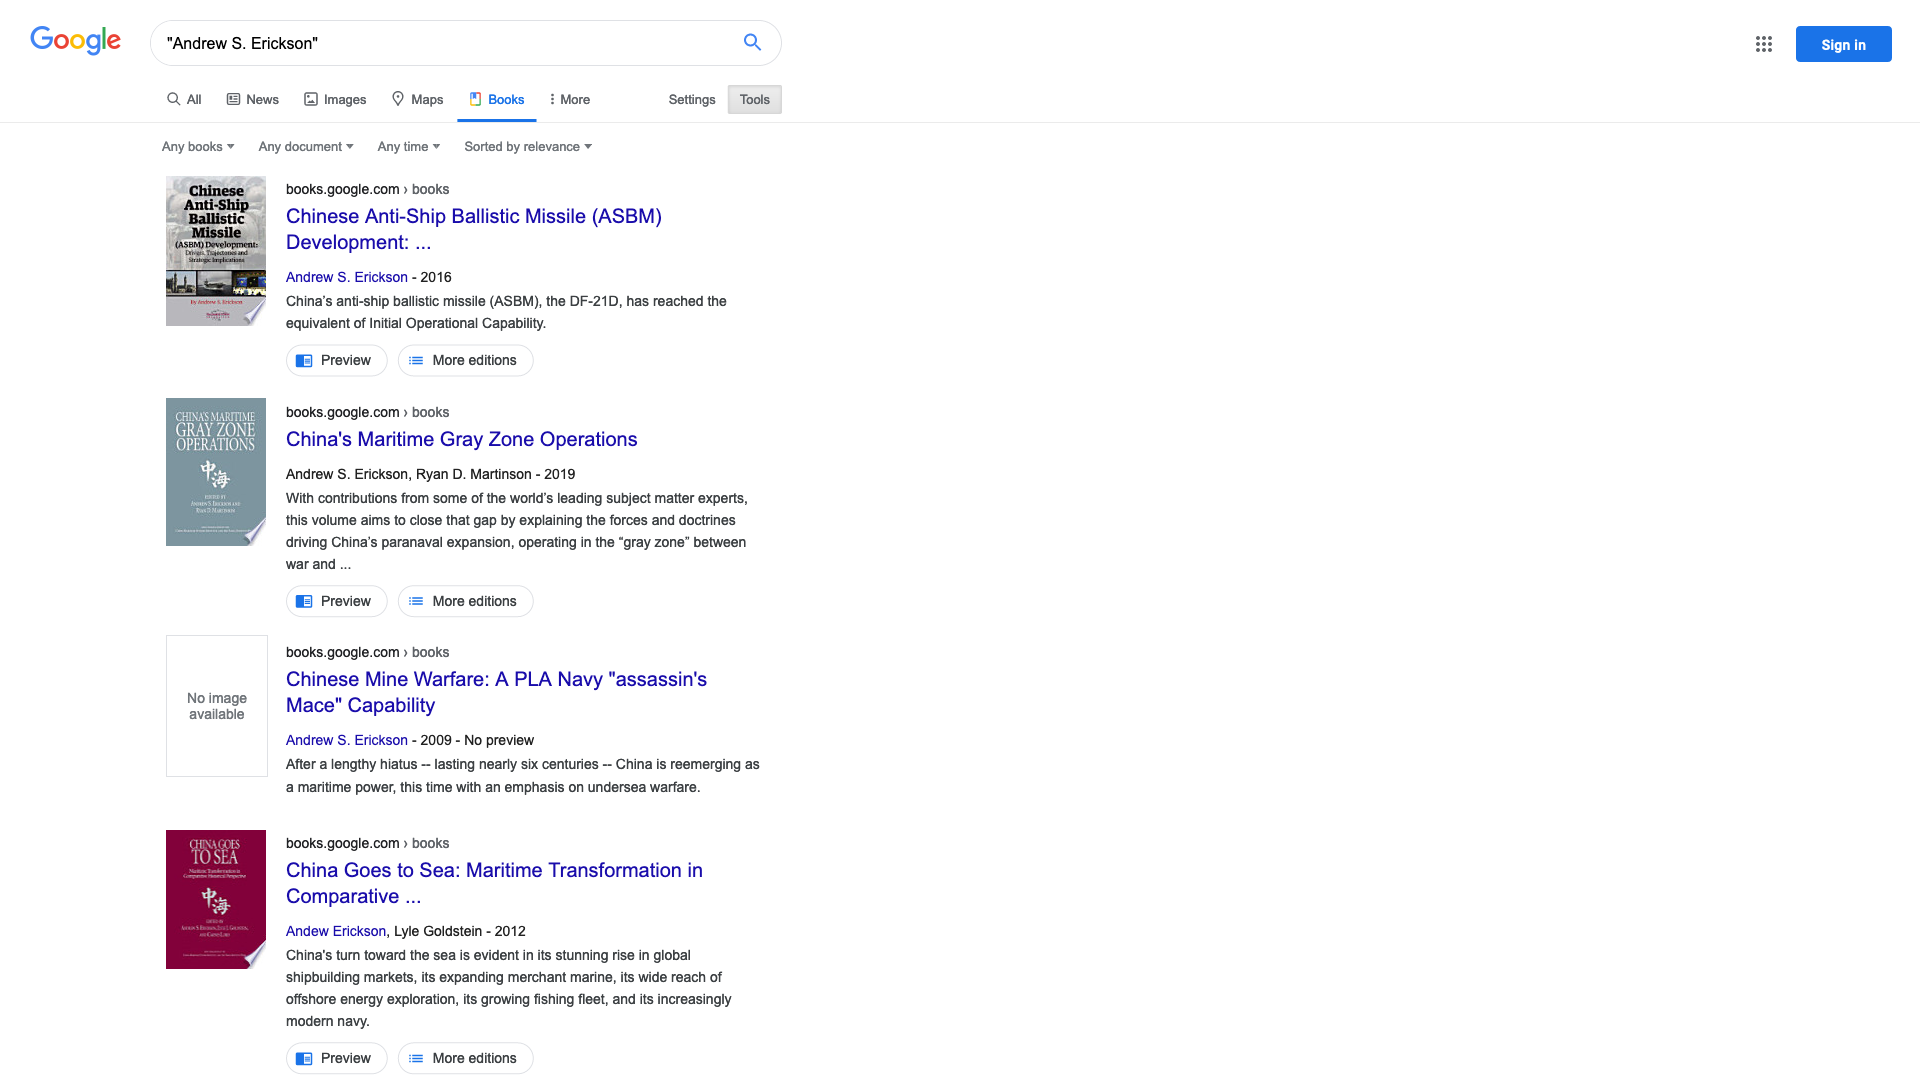This screenshot has height=1080, width=1920.
Task: Click the Google logo
Action: pyautogui.click(x=75, y=41)
